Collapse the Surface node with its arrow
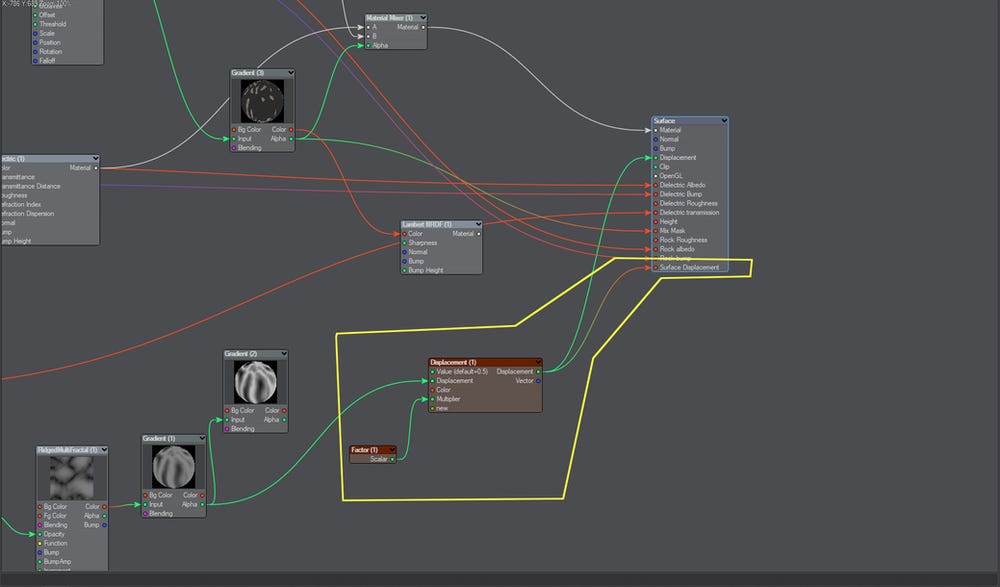 click(724, 121)
